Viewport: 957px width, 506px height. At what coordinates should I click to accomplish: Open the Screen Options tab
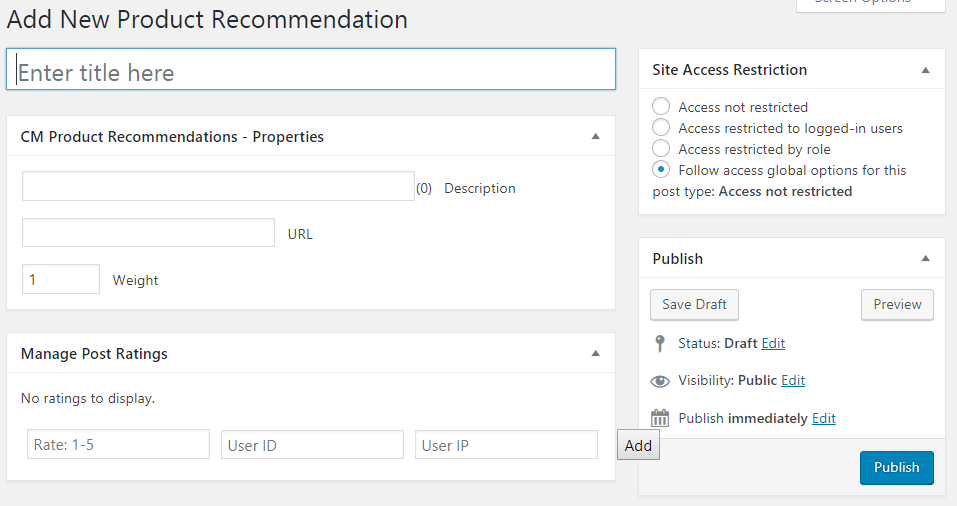870,3
